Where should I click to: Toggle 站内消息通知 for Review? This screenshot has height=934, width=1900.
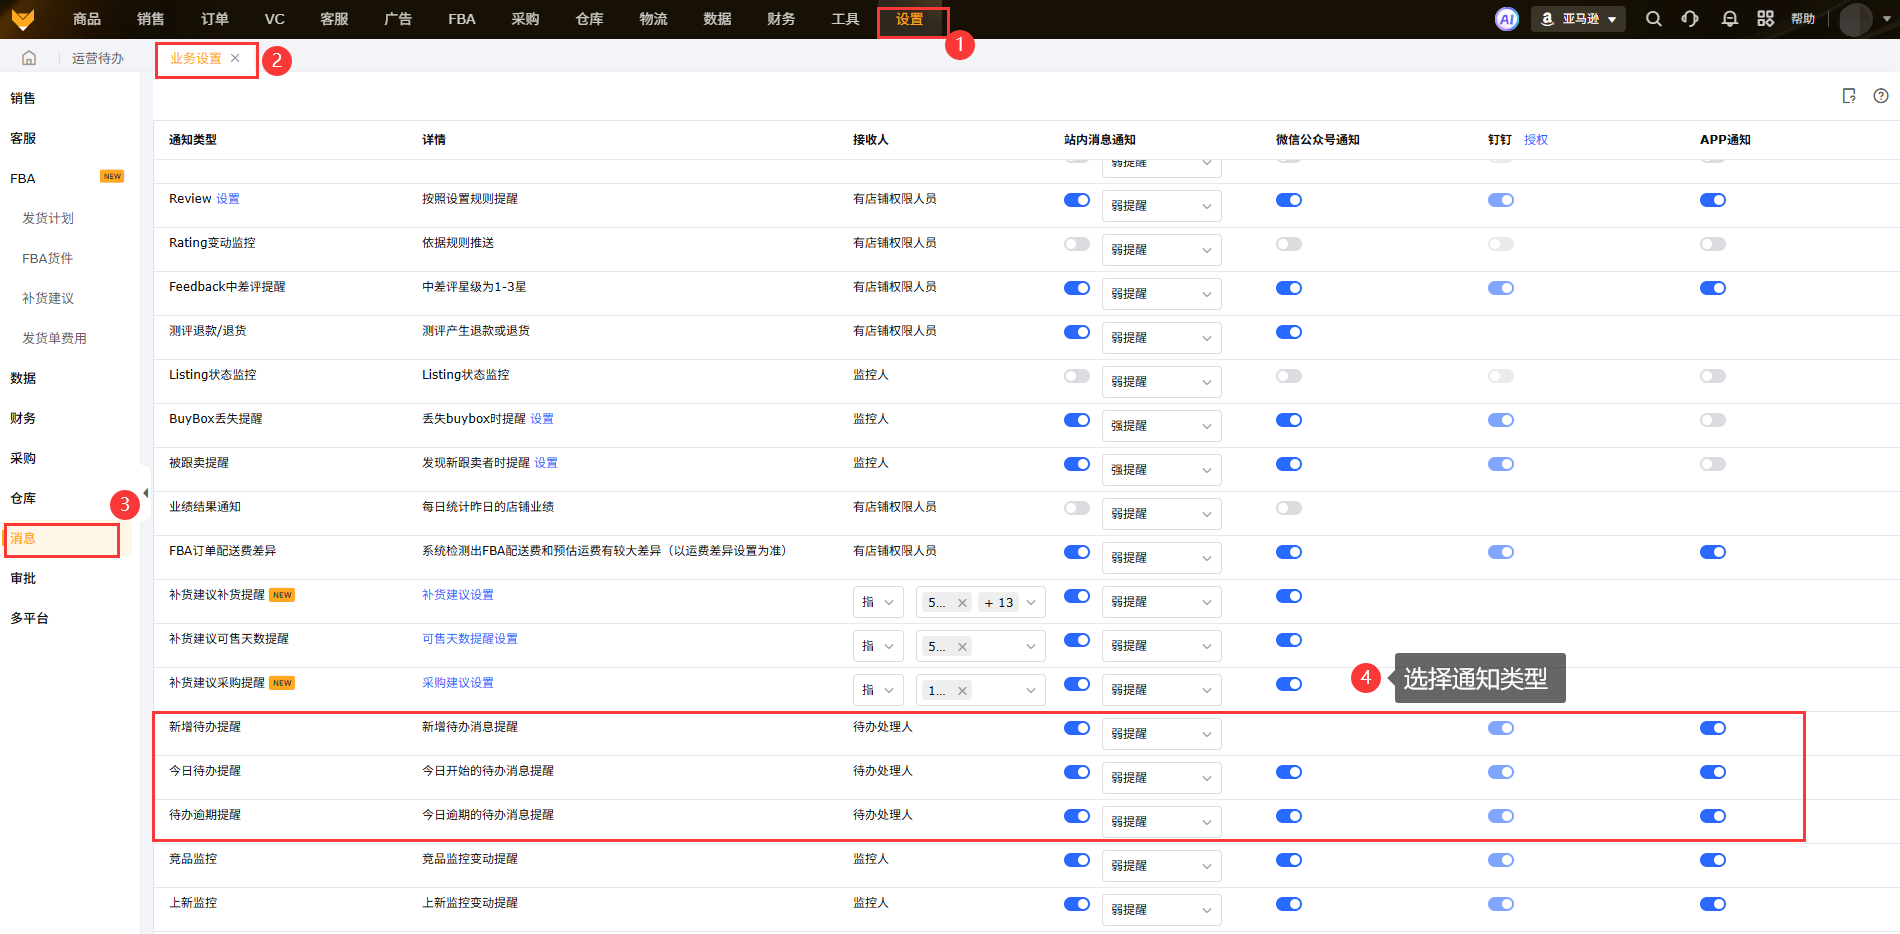pos(1077,200)
